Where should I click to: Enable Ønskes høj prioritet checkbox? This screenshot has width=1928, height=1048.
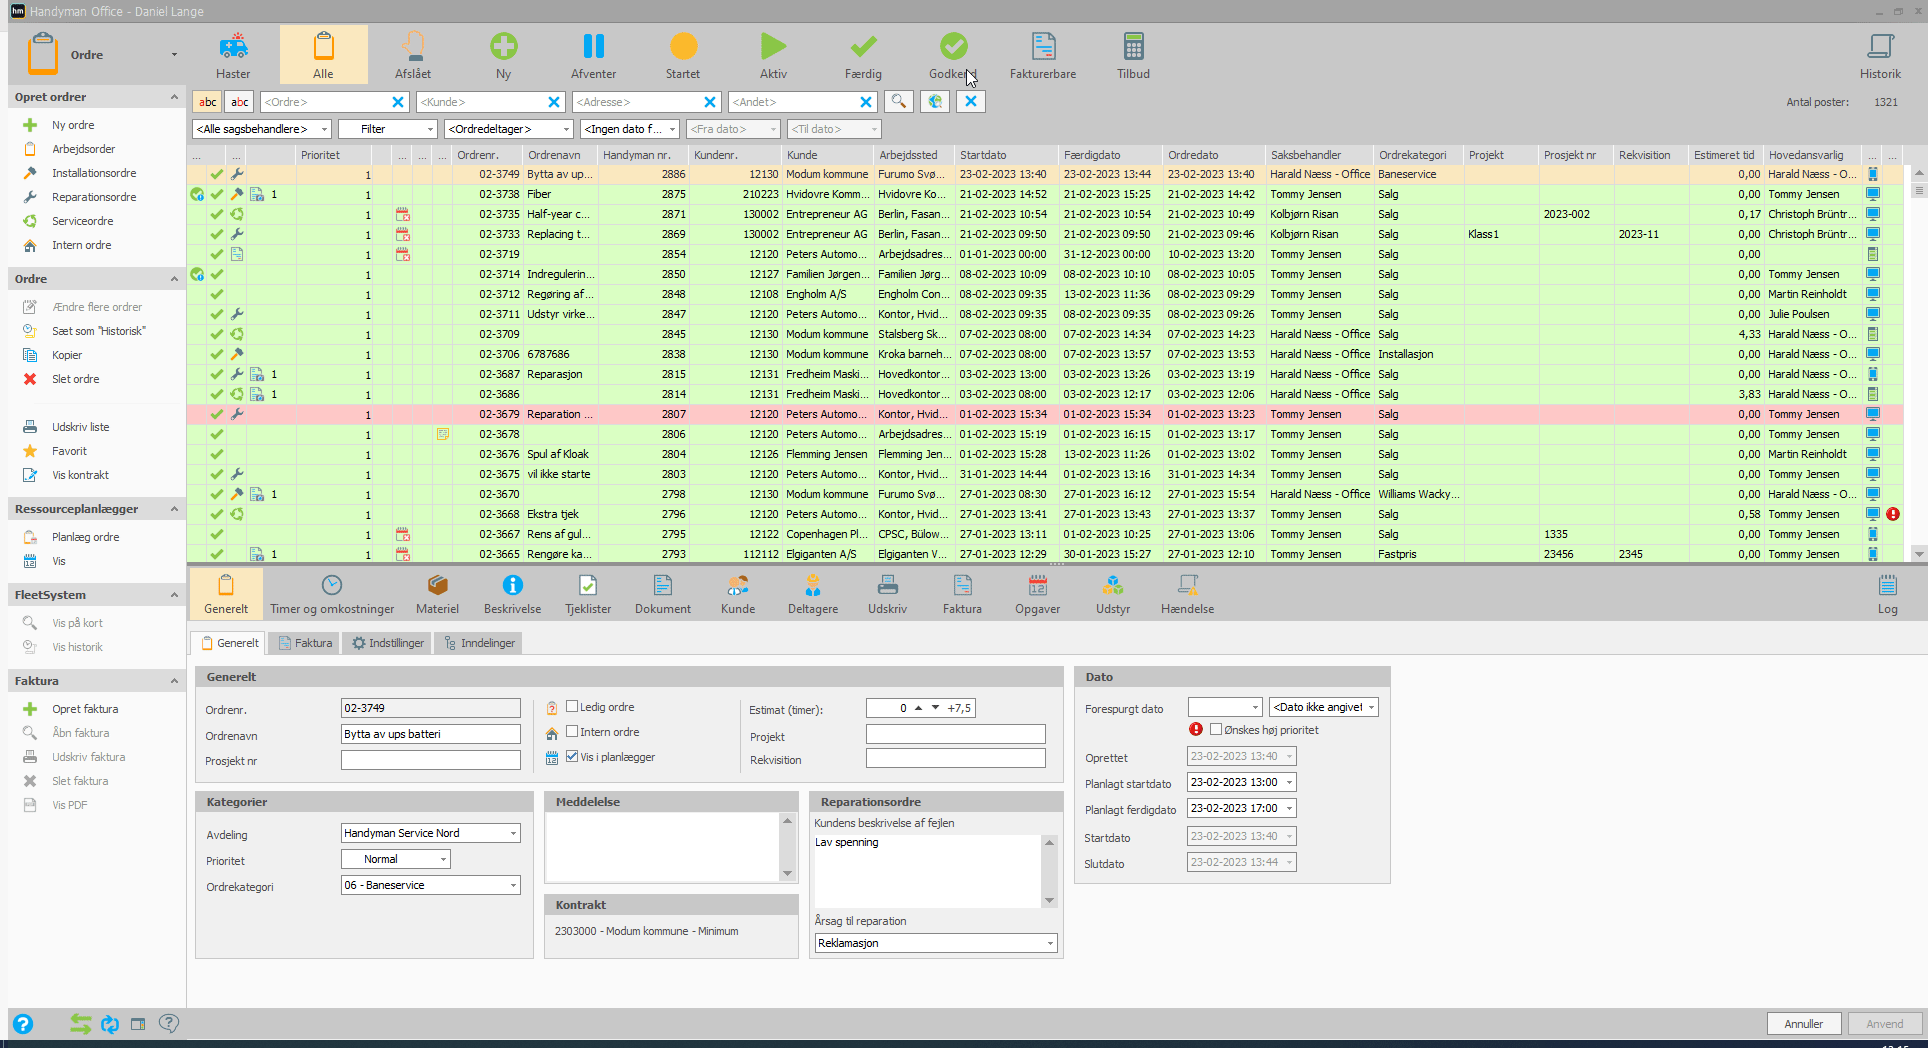point(1216,729)
